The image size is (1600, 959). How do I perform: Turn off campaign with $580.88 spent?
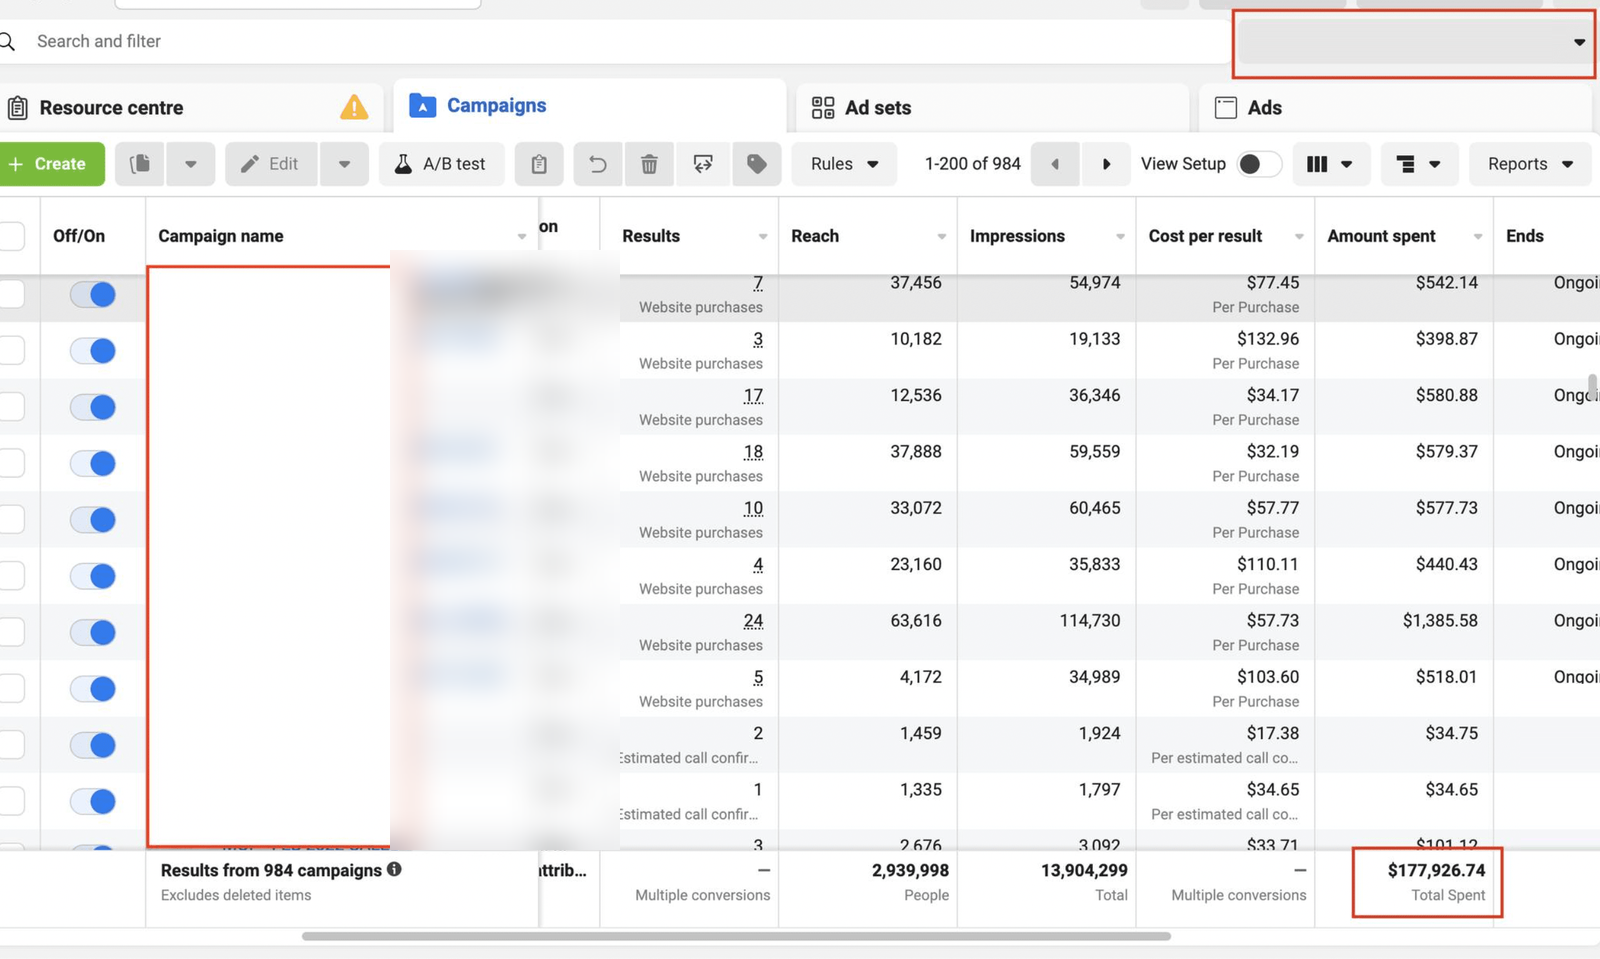pyautogui.click(x=93, y=407)
